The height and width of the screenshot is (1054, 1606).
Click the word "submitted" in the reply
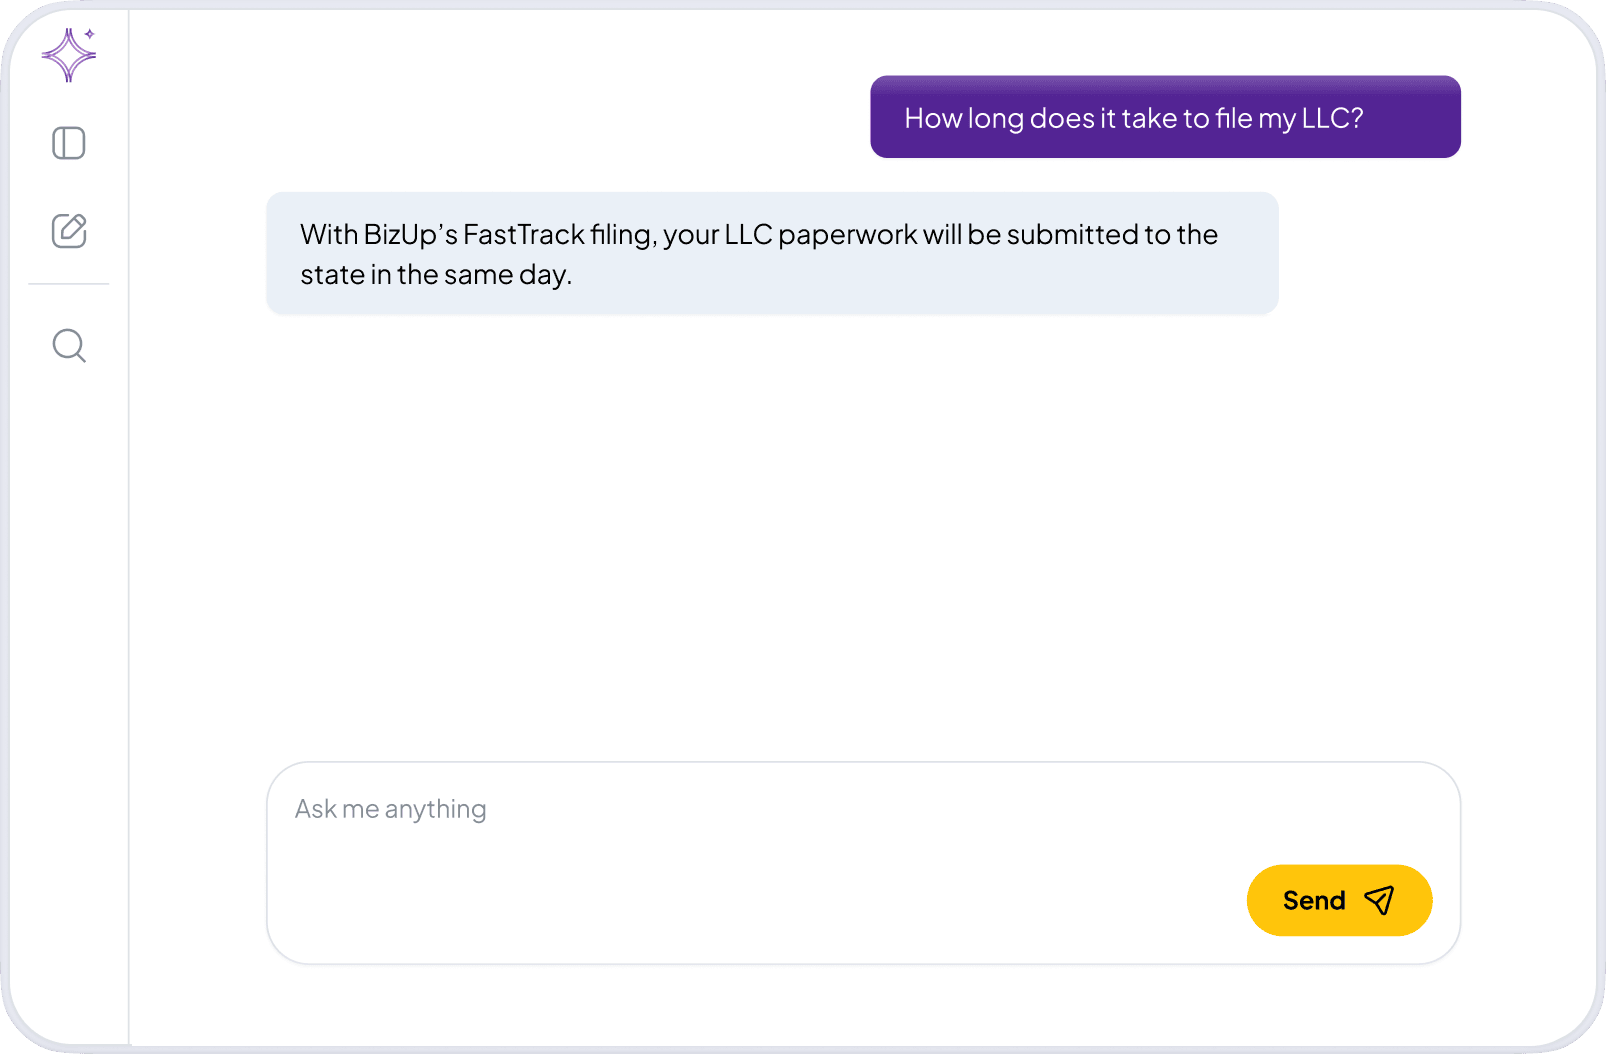1072,234
